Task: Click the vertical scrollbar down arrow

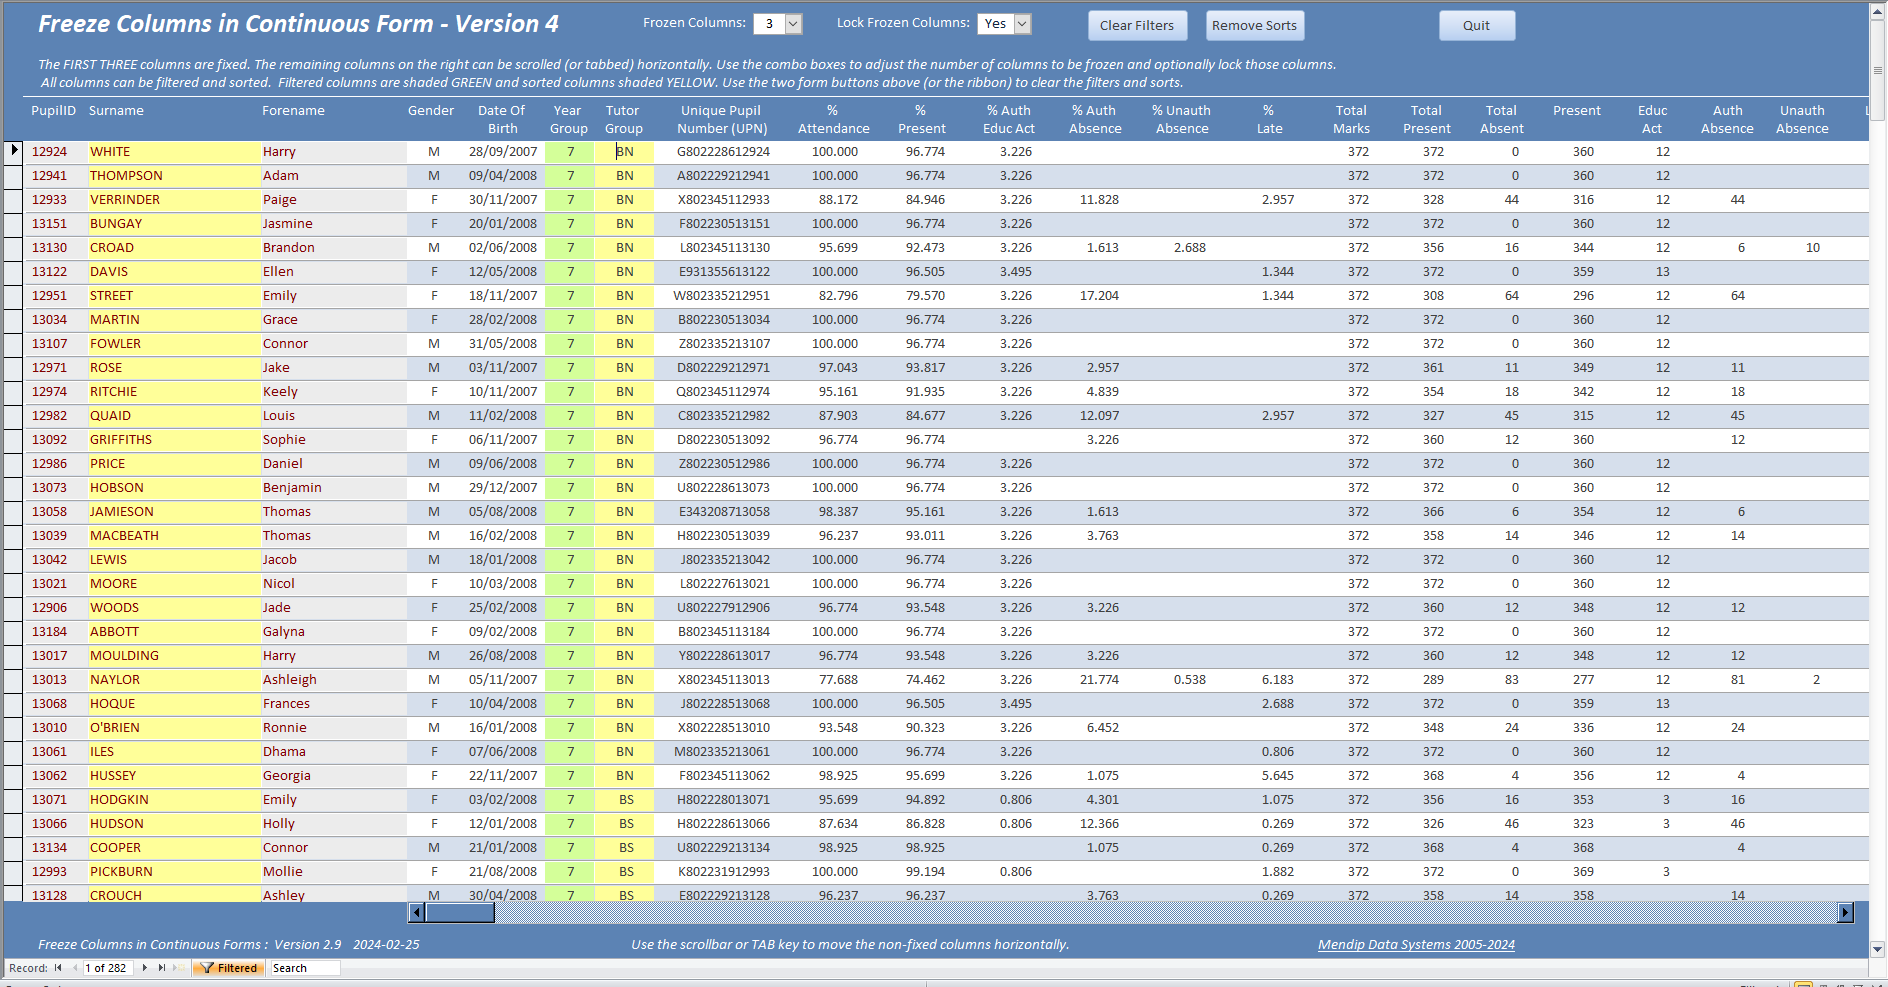Action: pos(1878,949)
